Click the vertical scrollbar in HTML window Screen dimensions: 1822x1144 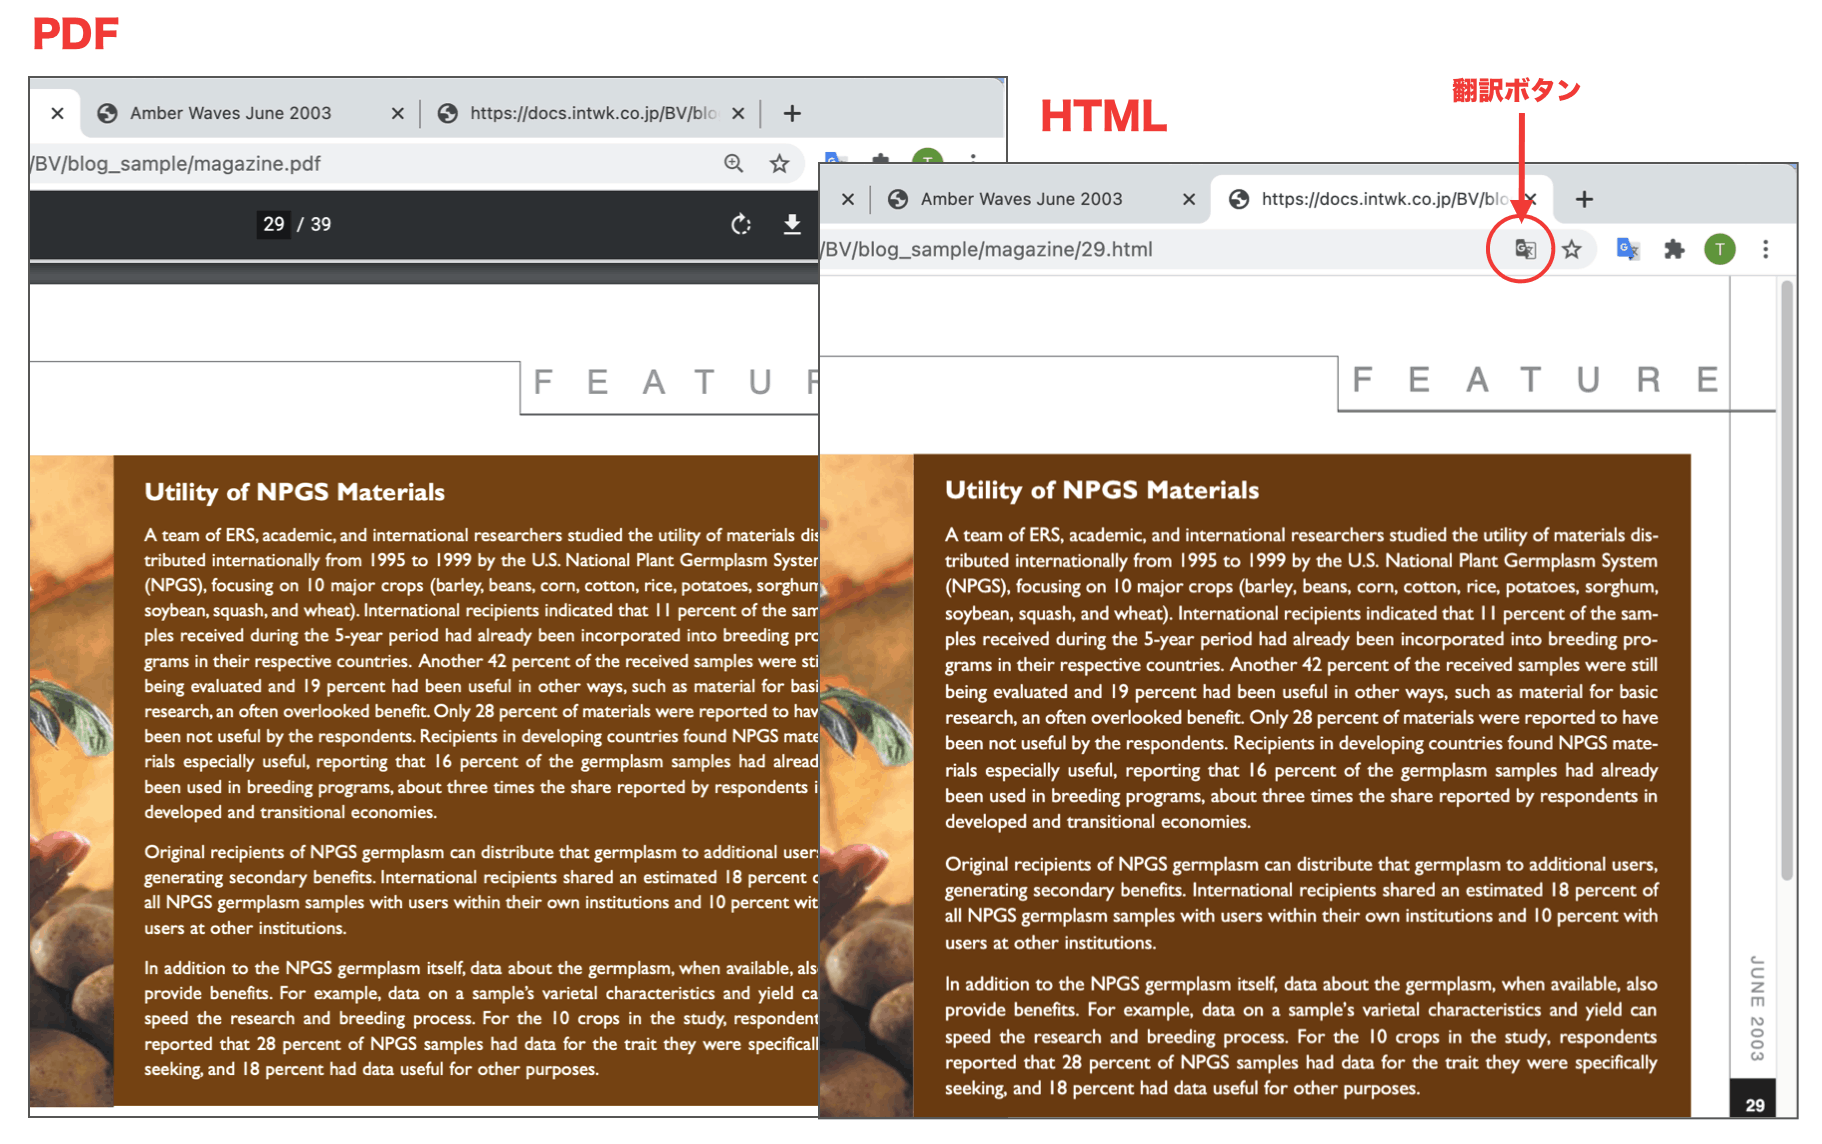[1786, 580]
